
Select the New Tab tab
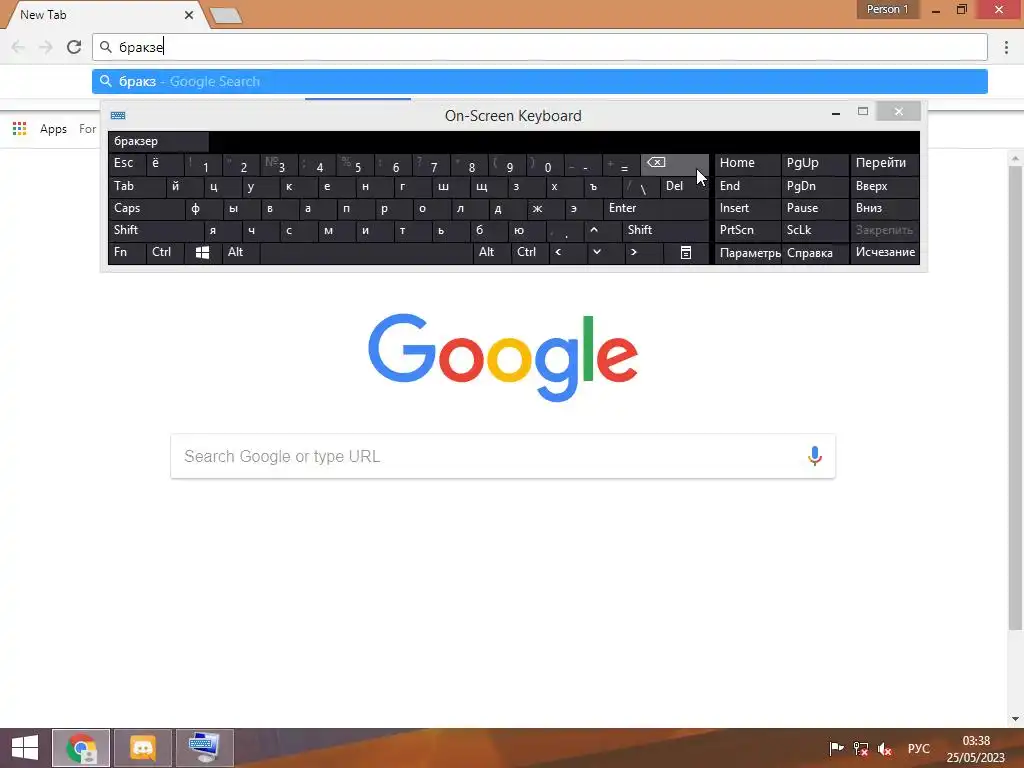tap(106, 15)
